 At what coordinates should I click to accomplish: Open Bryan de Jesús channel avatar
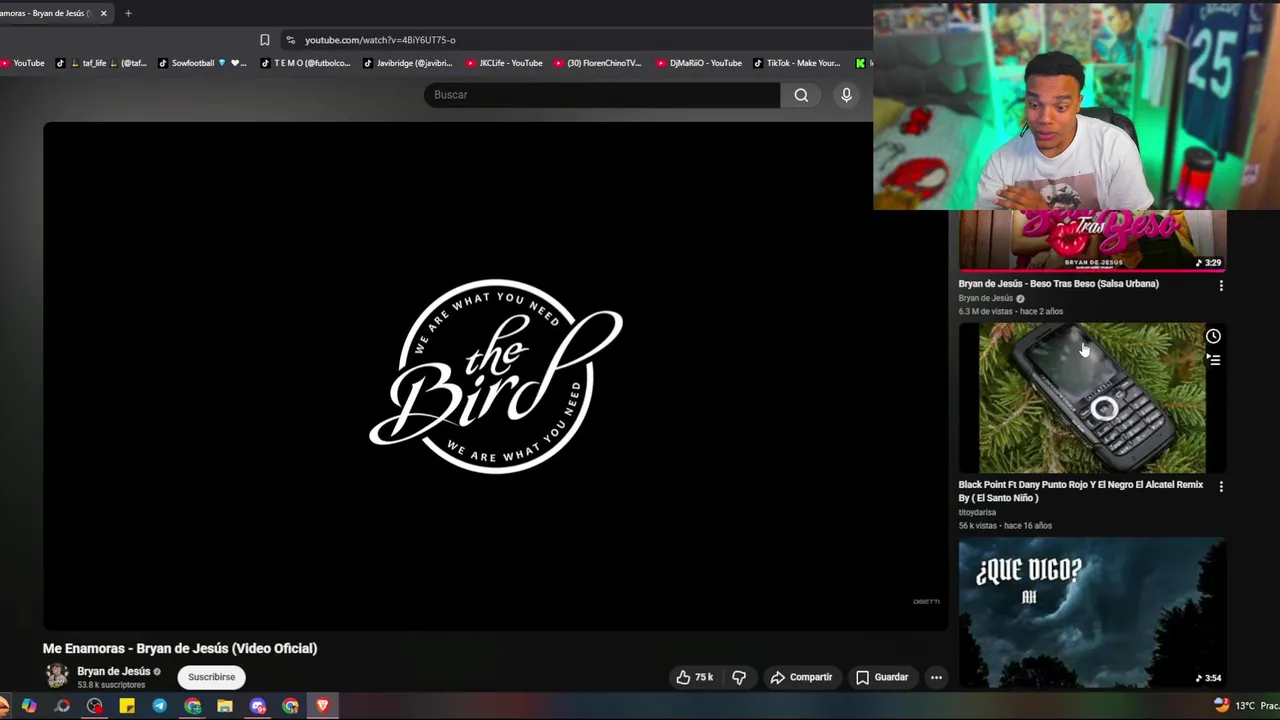pos(56,676)
